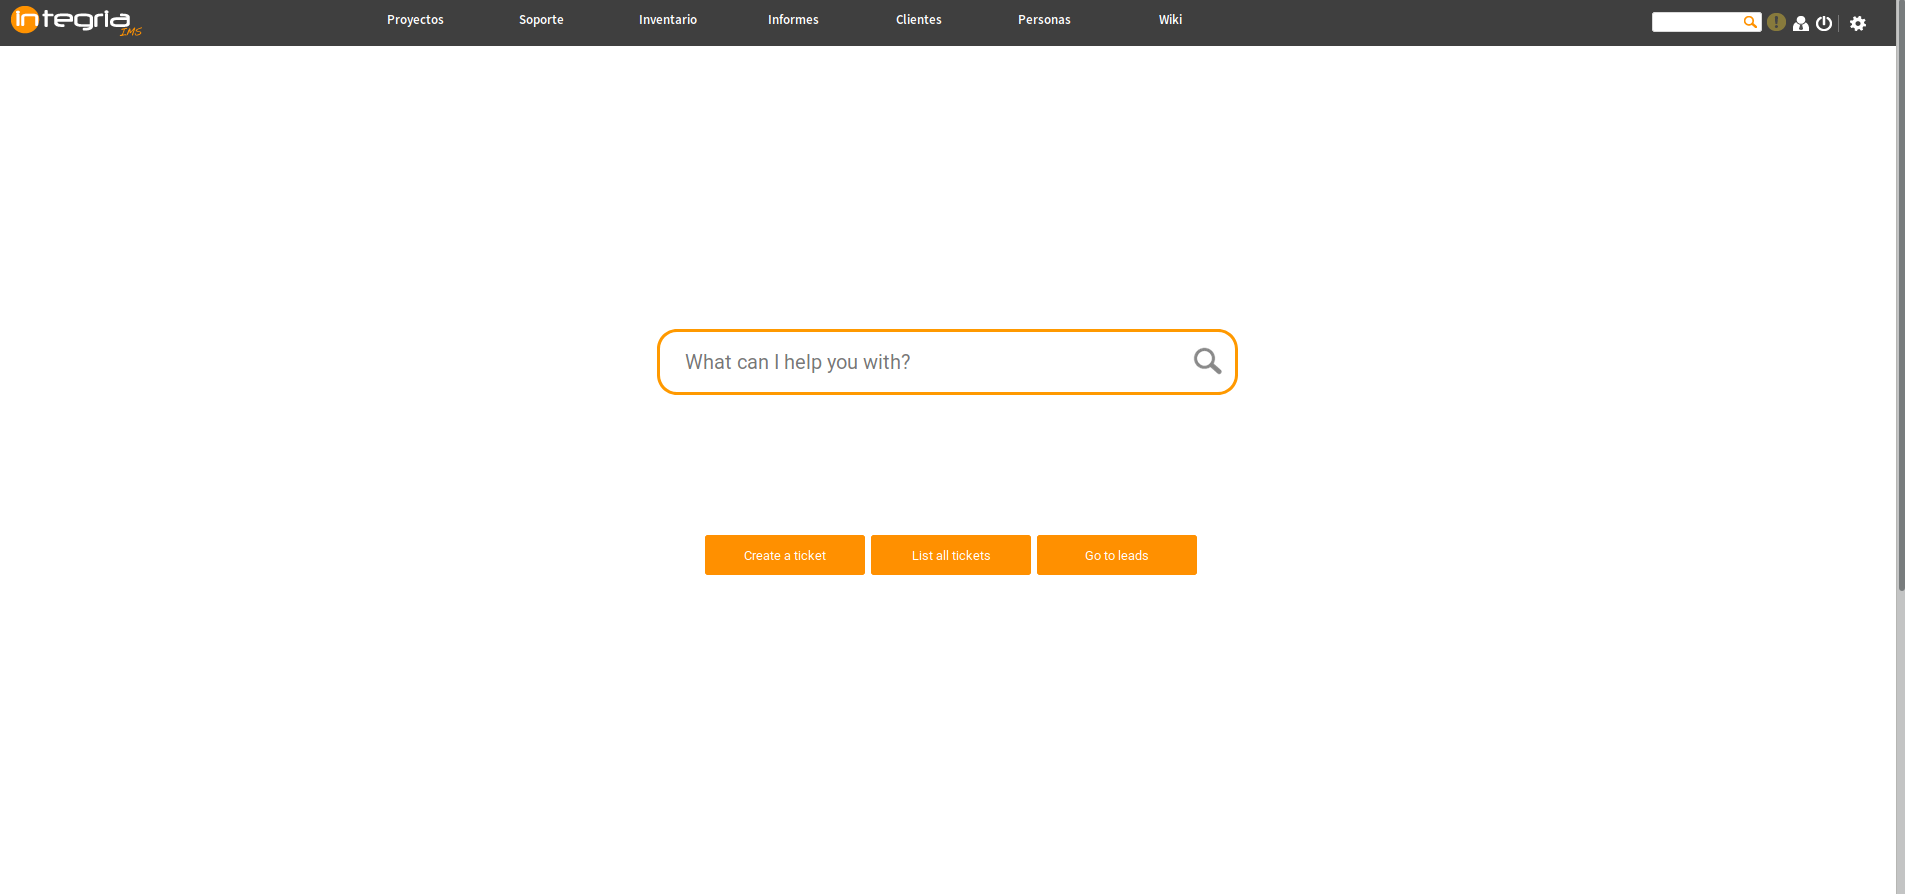
Task: Click the vertical page scrollbar
Action: [x=1900, y=320]
